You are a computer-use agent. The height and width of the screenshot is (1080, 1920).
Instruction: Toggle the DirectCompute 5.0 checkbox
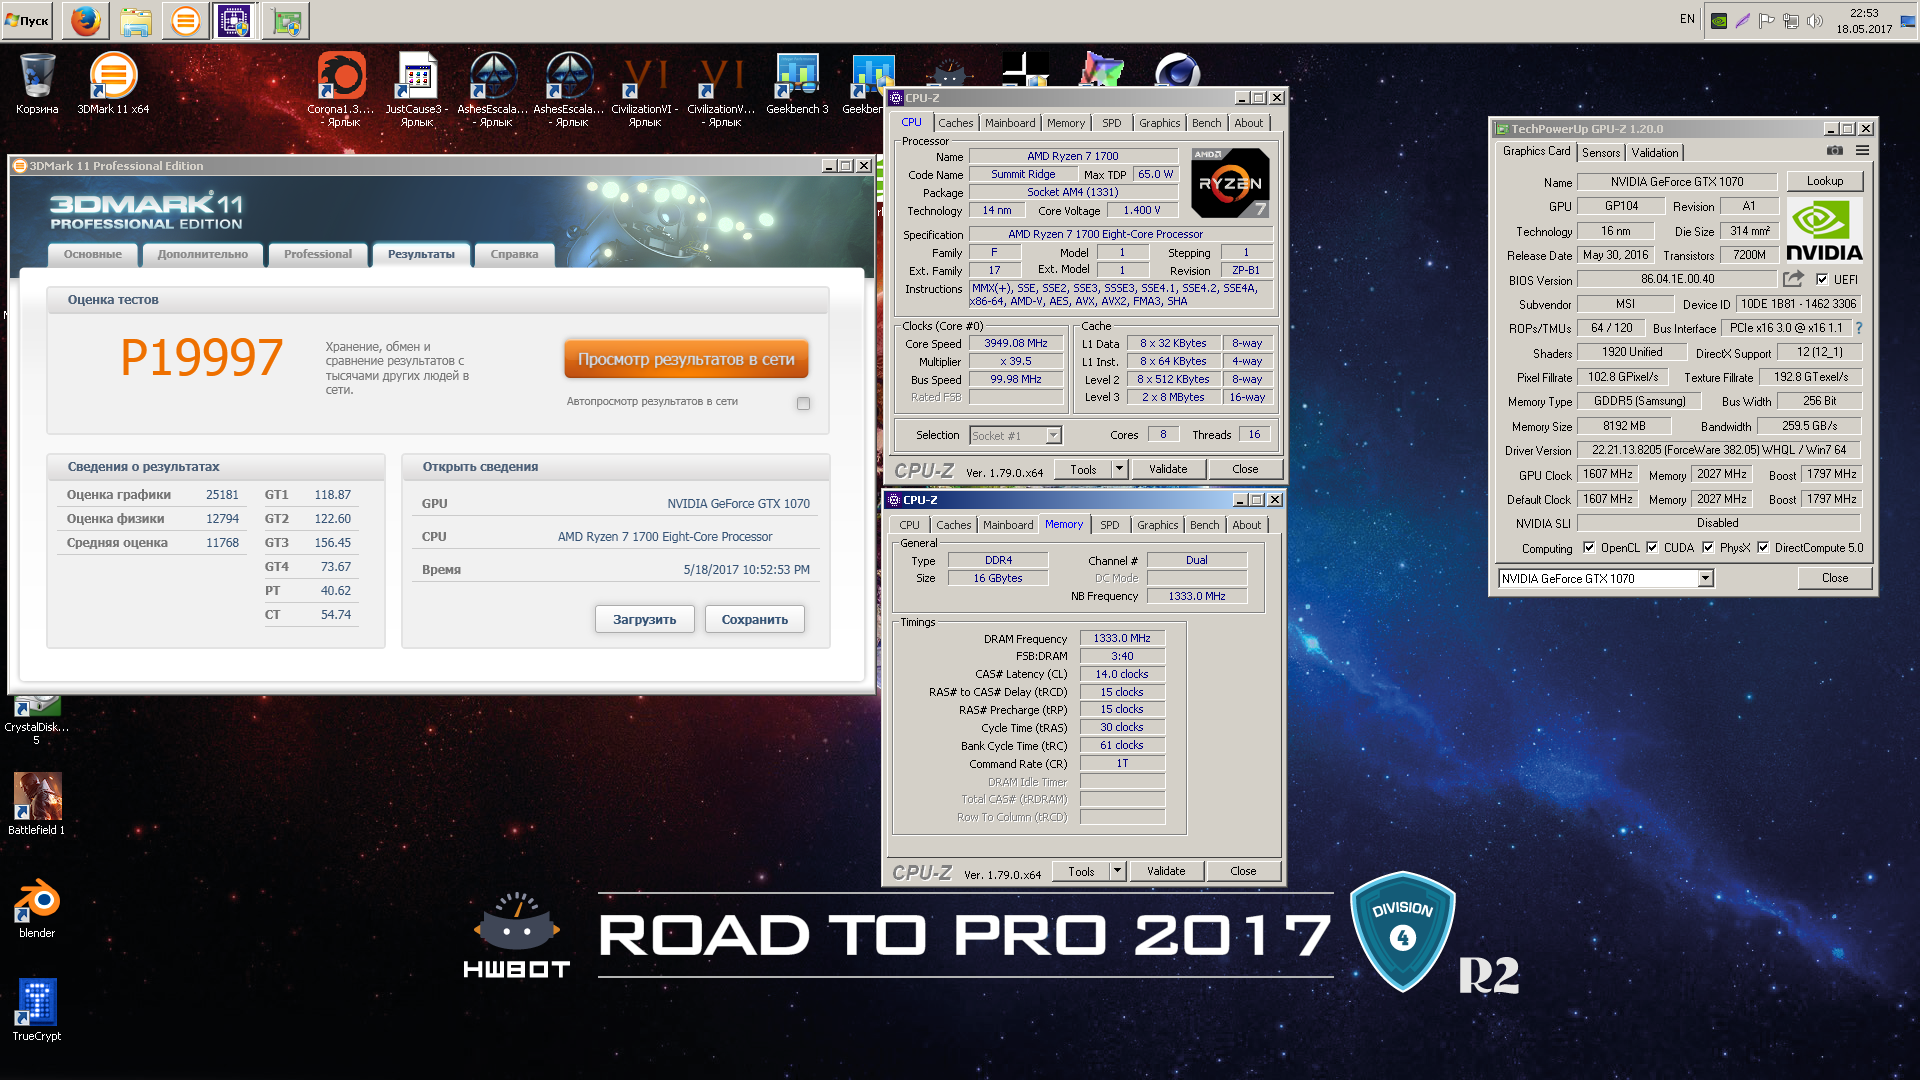1763,547
